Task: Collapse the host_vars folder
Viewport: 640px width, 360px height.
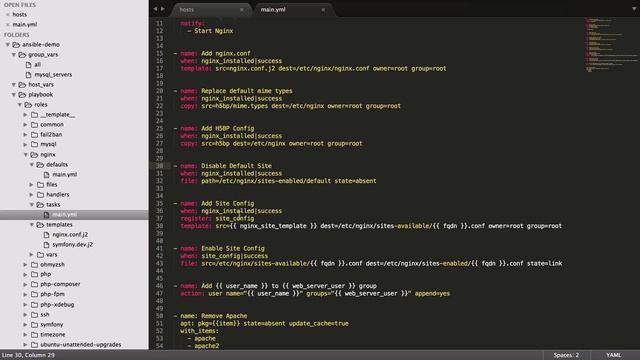Action: tap(14, 84)
